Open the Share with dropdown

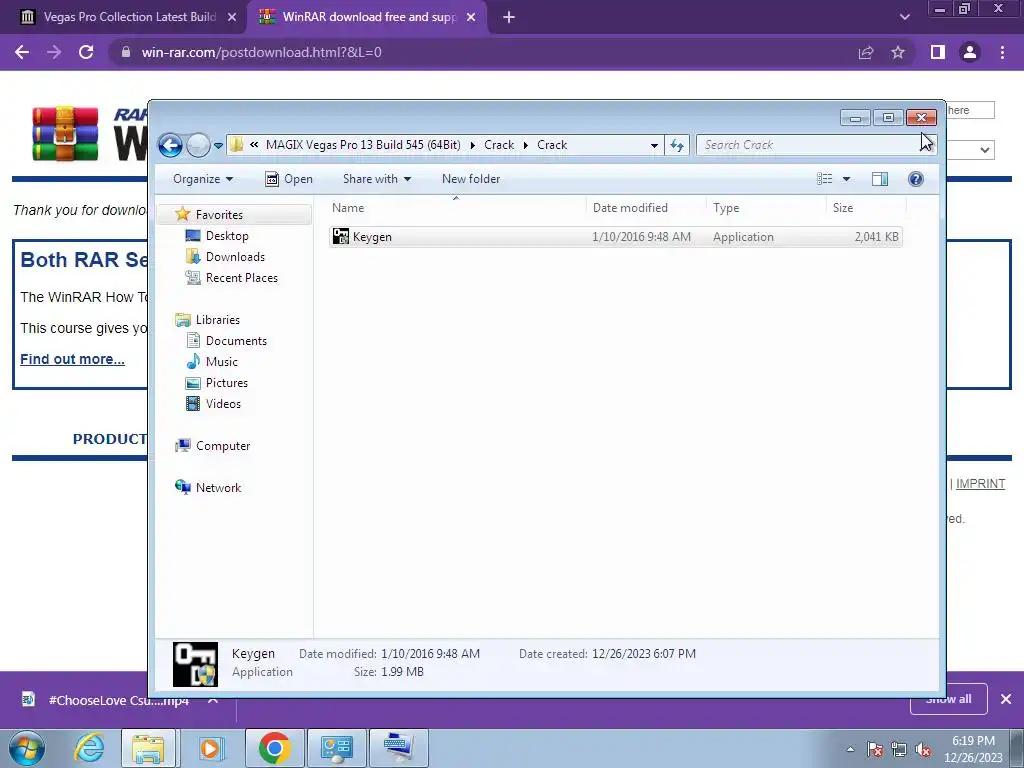377,179
